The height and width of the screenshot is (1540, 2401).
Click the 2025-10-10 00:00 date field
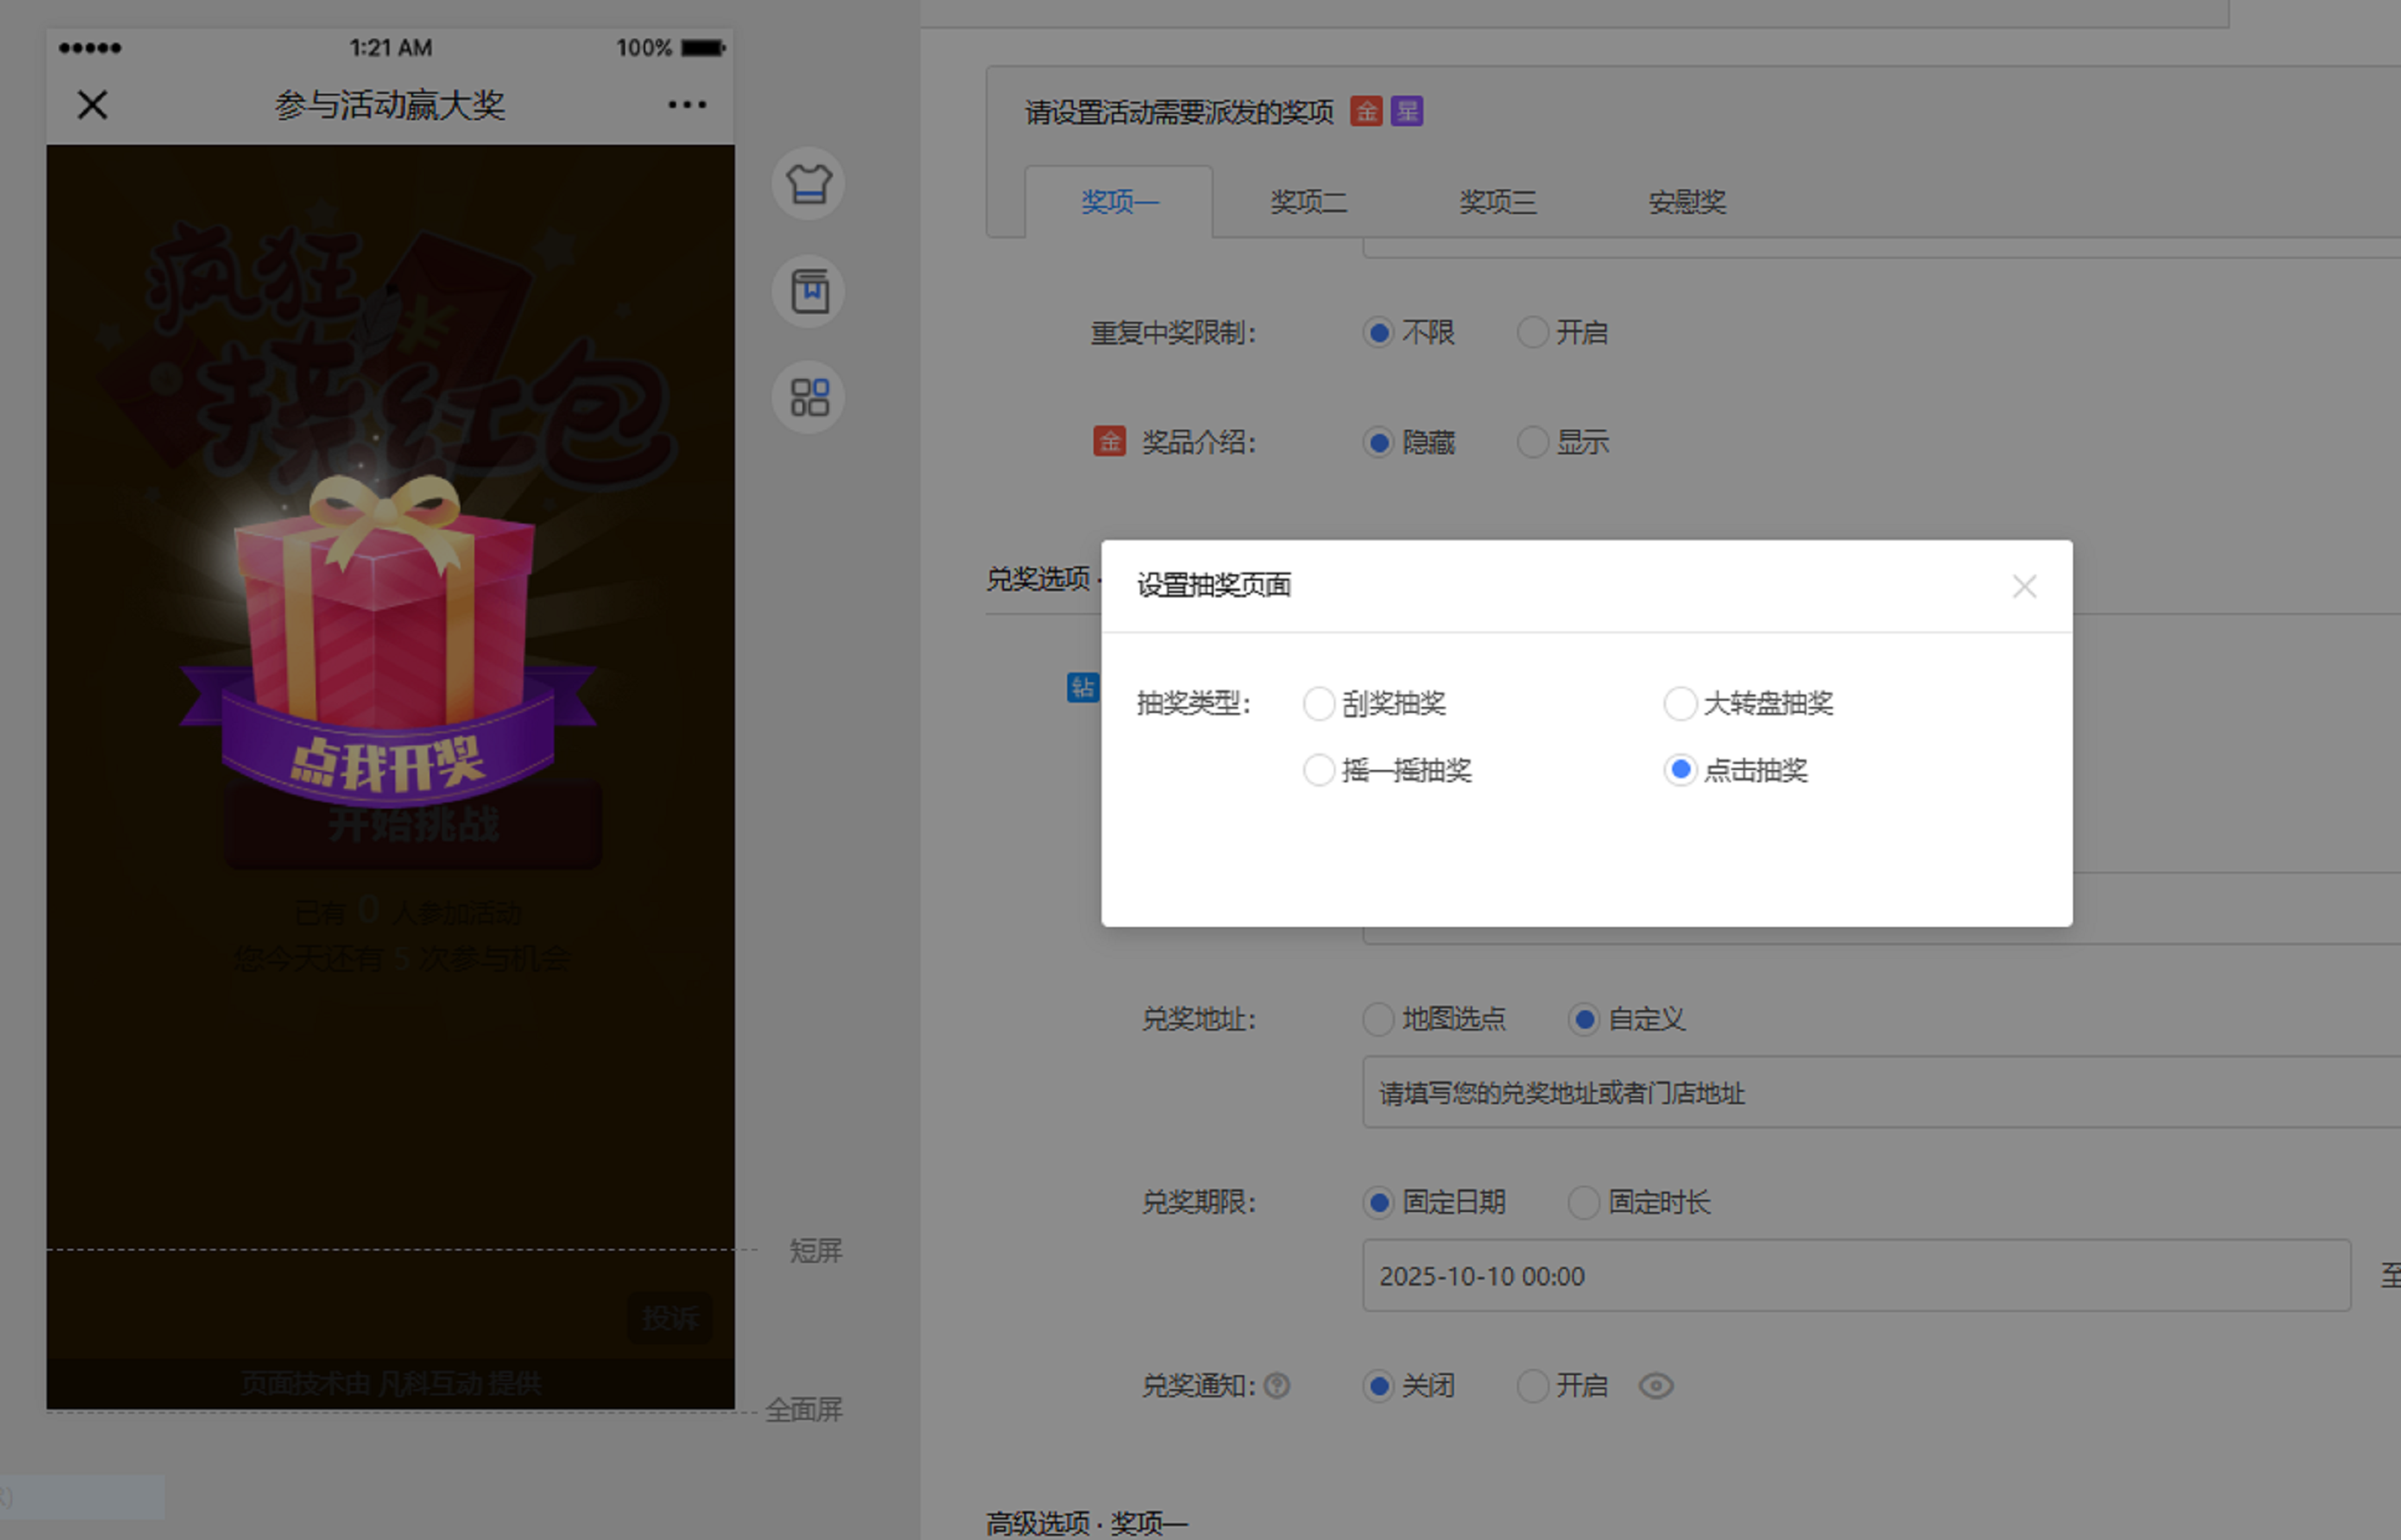click(x=1855, y=1276)
